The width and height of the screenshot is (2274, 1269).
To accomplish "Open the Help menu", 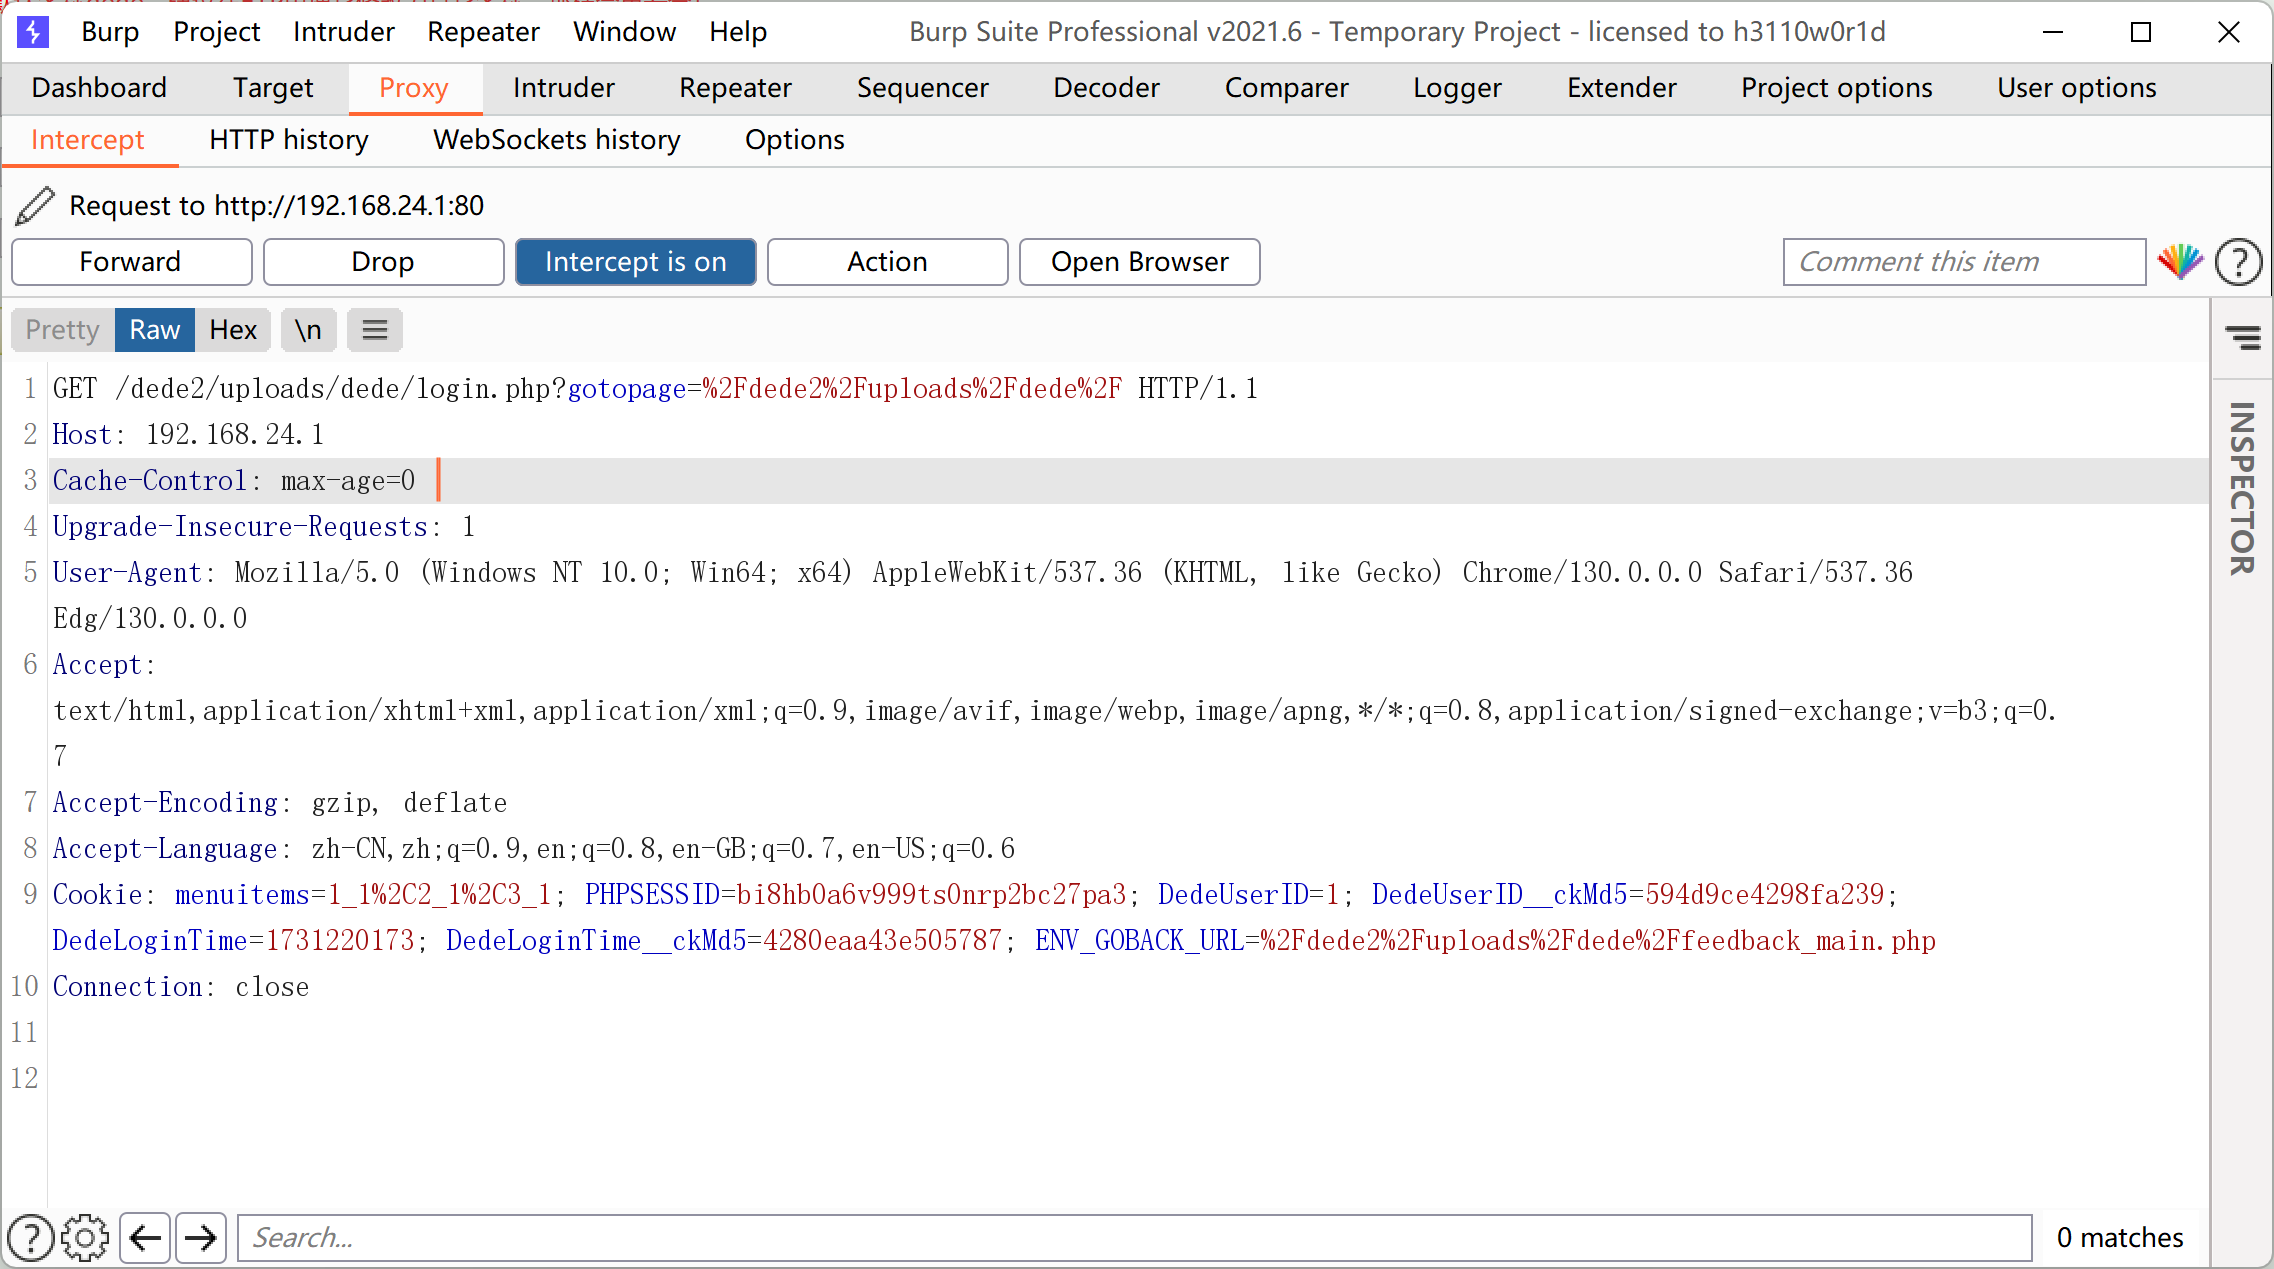I will pos(738,32).
